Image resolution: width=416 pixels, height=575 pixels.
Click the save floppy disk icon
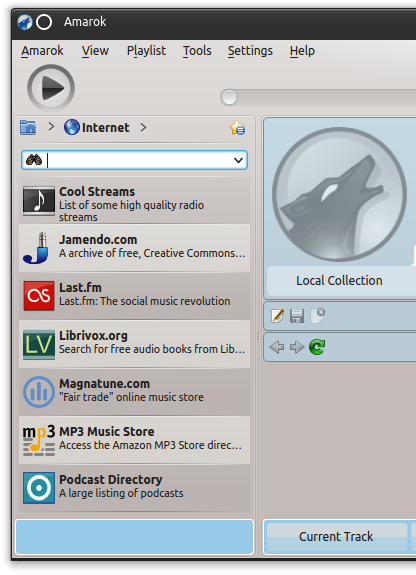pos(297,316)
